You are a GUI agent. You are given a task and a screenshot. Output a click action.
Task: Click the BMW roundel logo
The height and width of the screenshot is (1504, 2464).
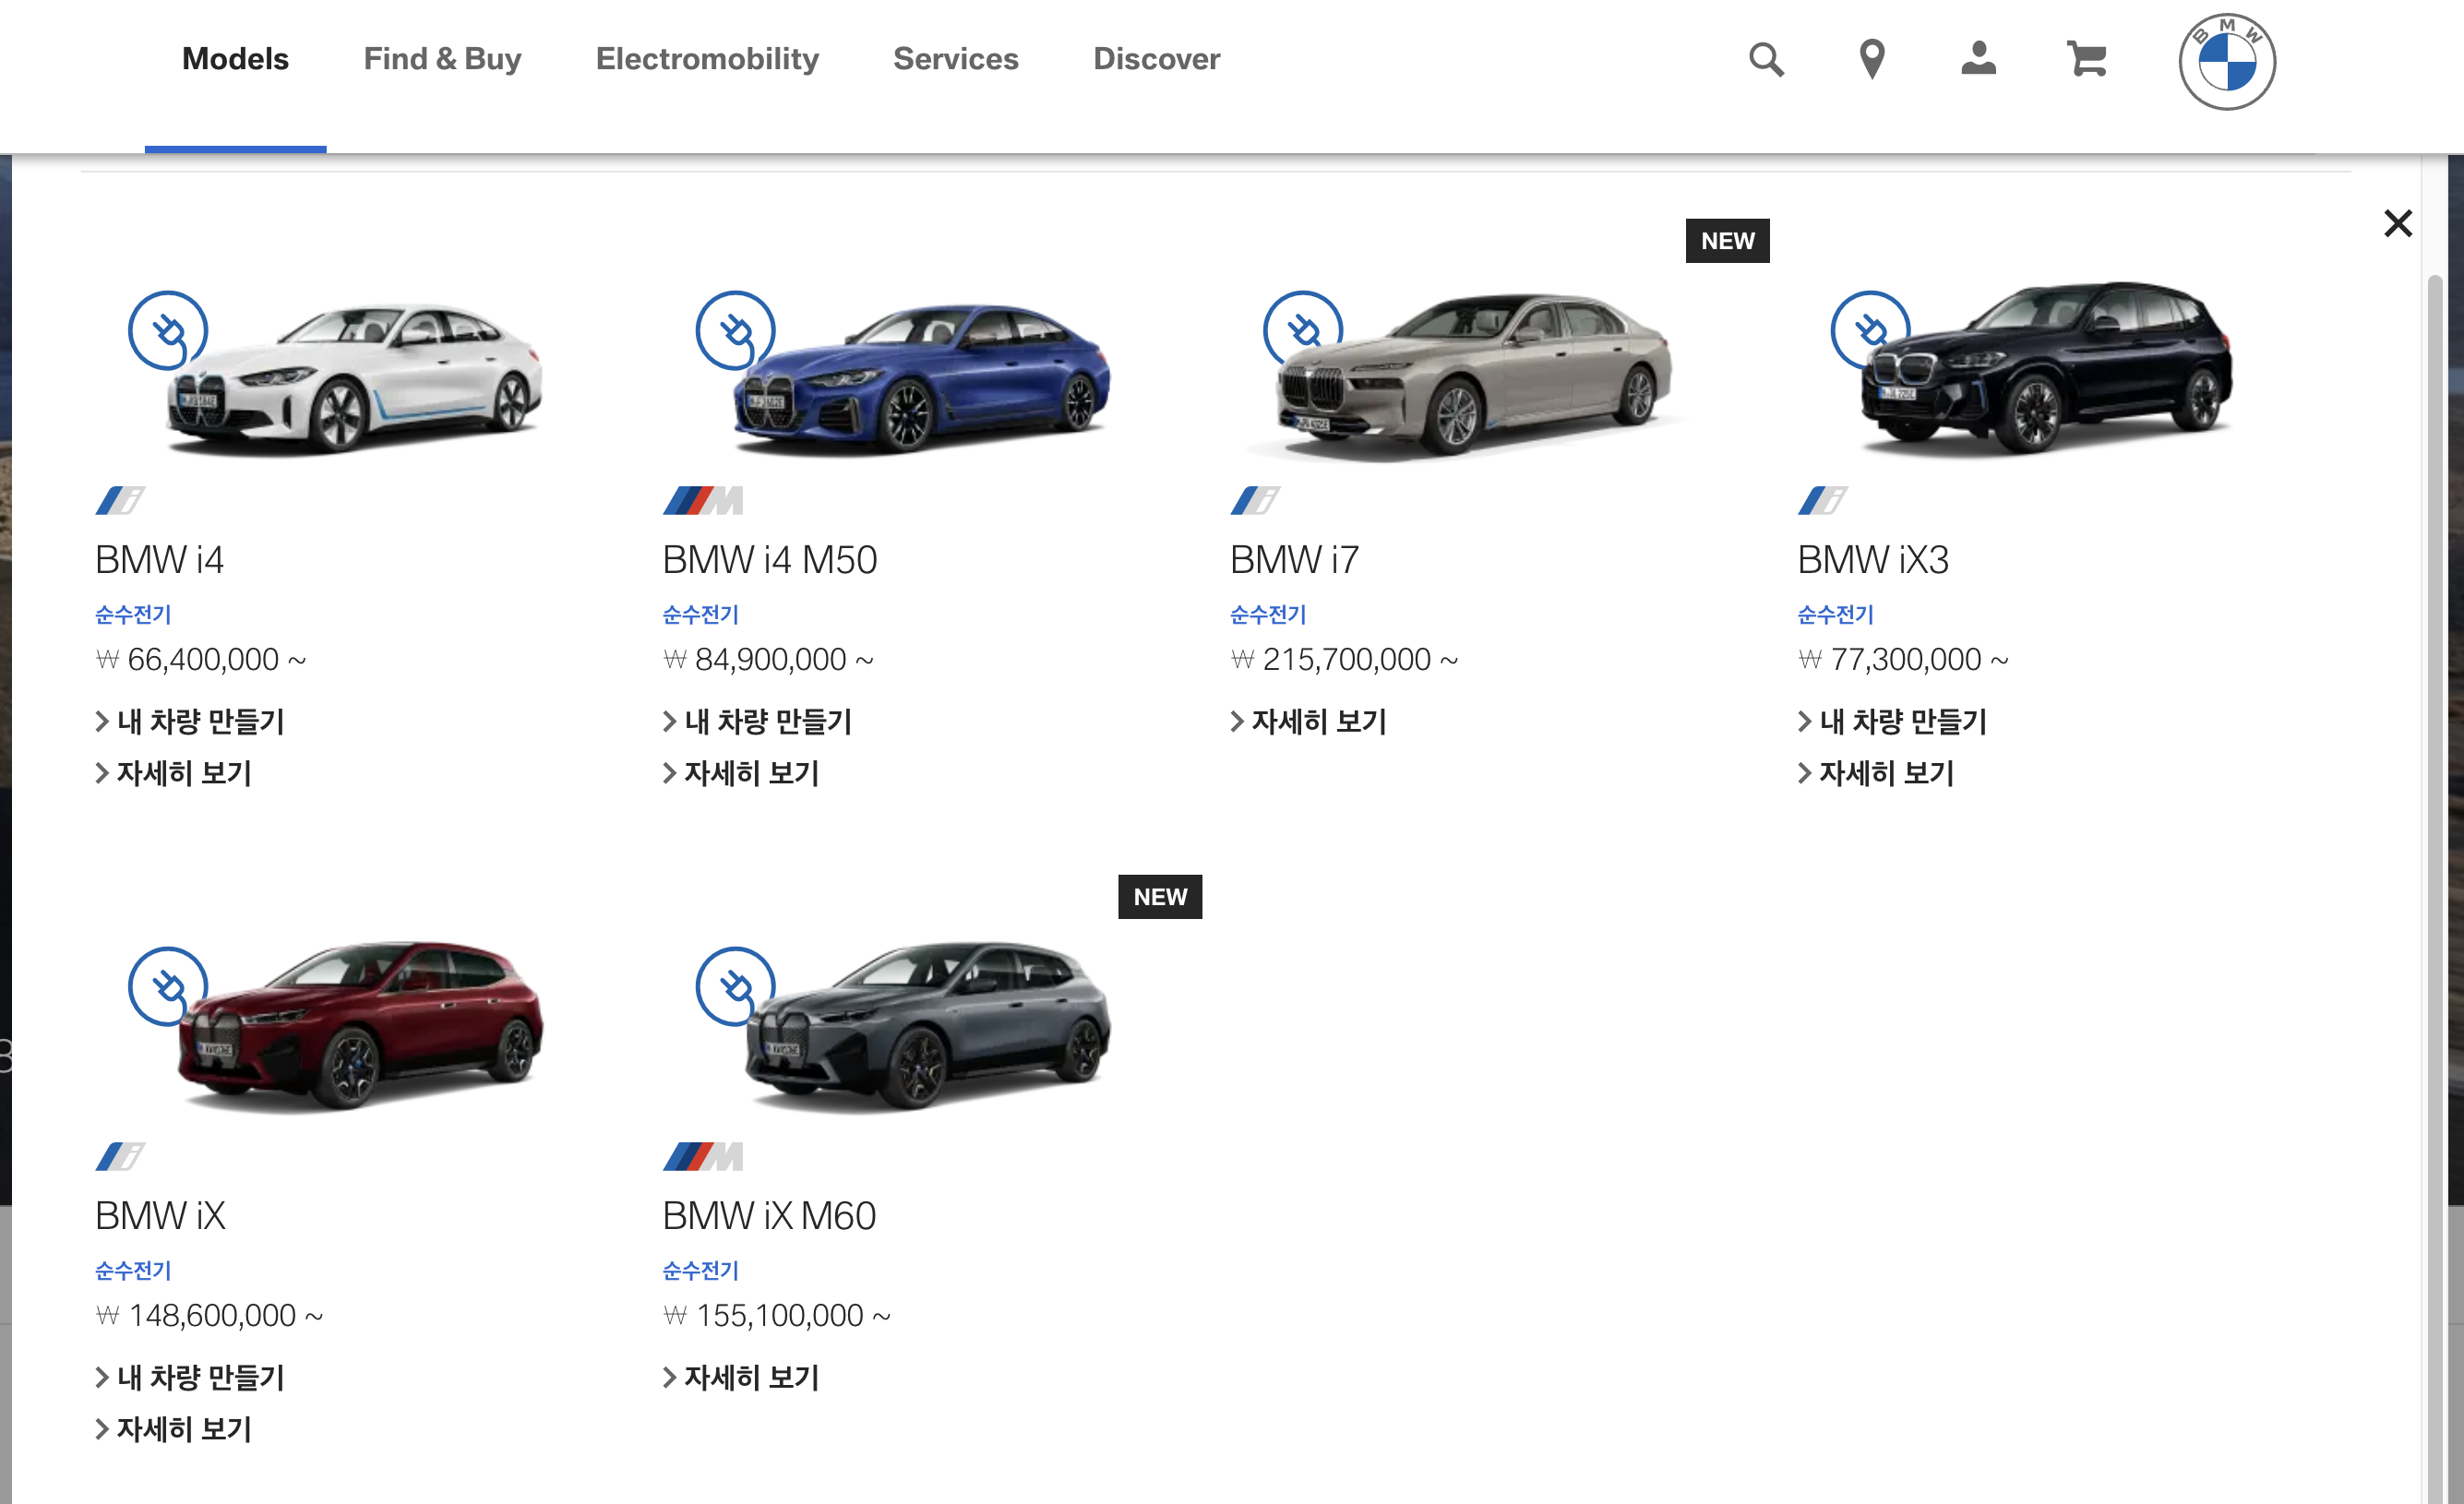click(x=2227, y=62)
